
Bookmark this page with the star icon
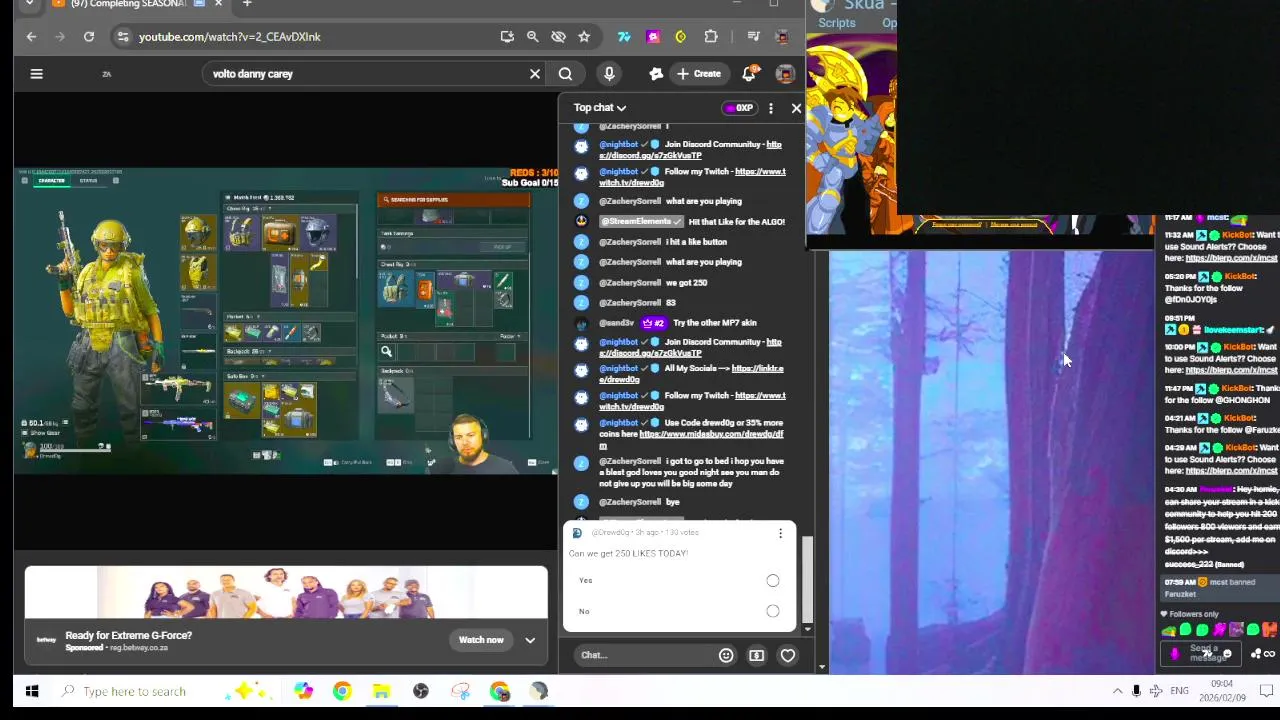pos(584,37)
